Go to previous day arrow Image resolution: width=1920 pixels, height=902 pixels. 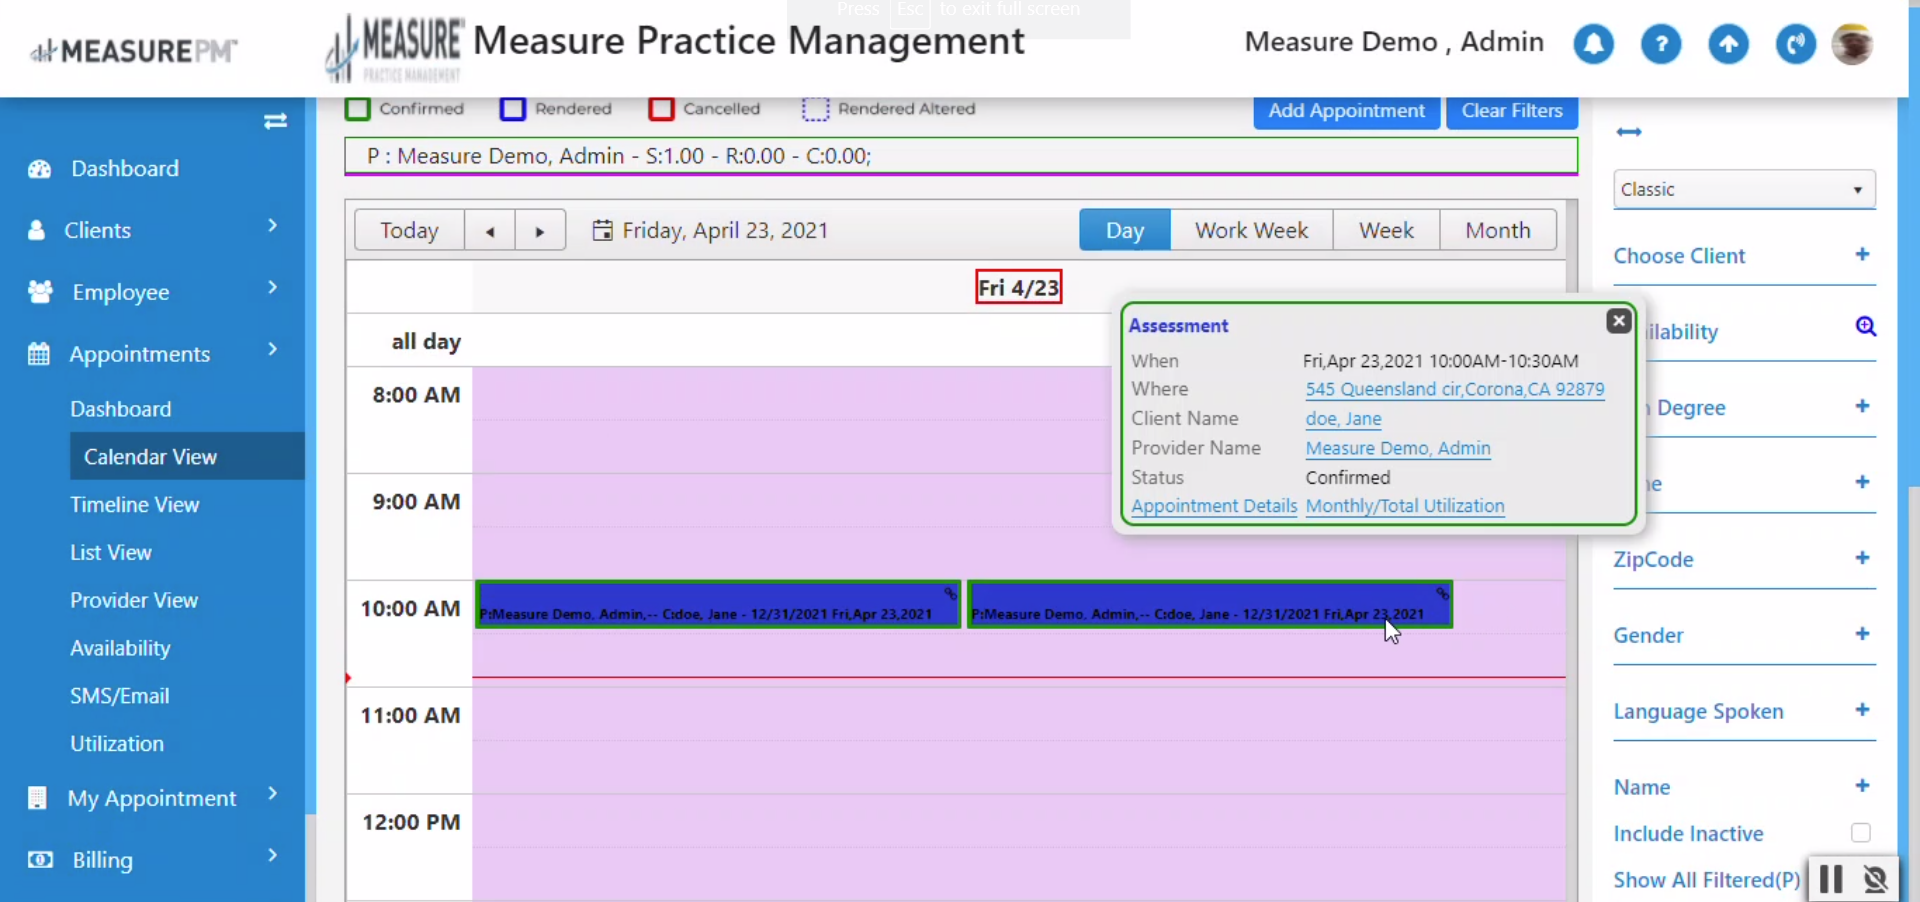pos(490,231)
